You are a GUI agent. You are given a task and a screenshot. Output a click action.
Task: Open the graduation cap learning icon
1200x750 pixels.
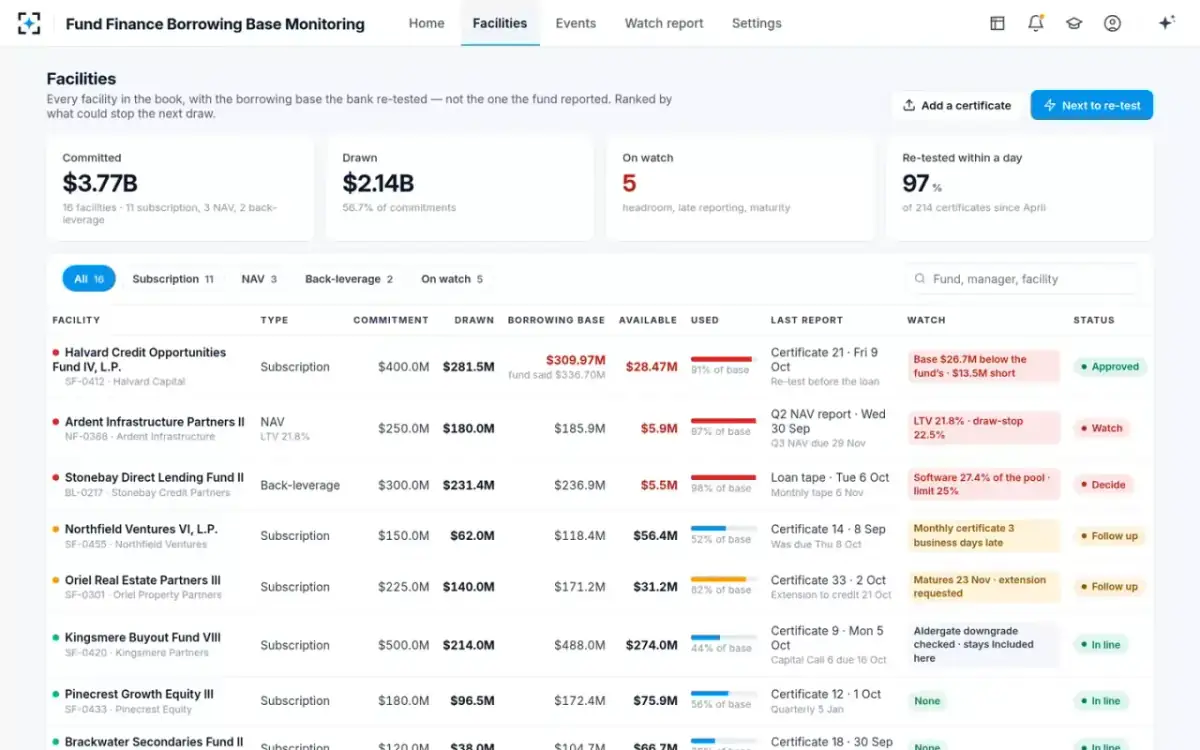tap(1074, 23)
